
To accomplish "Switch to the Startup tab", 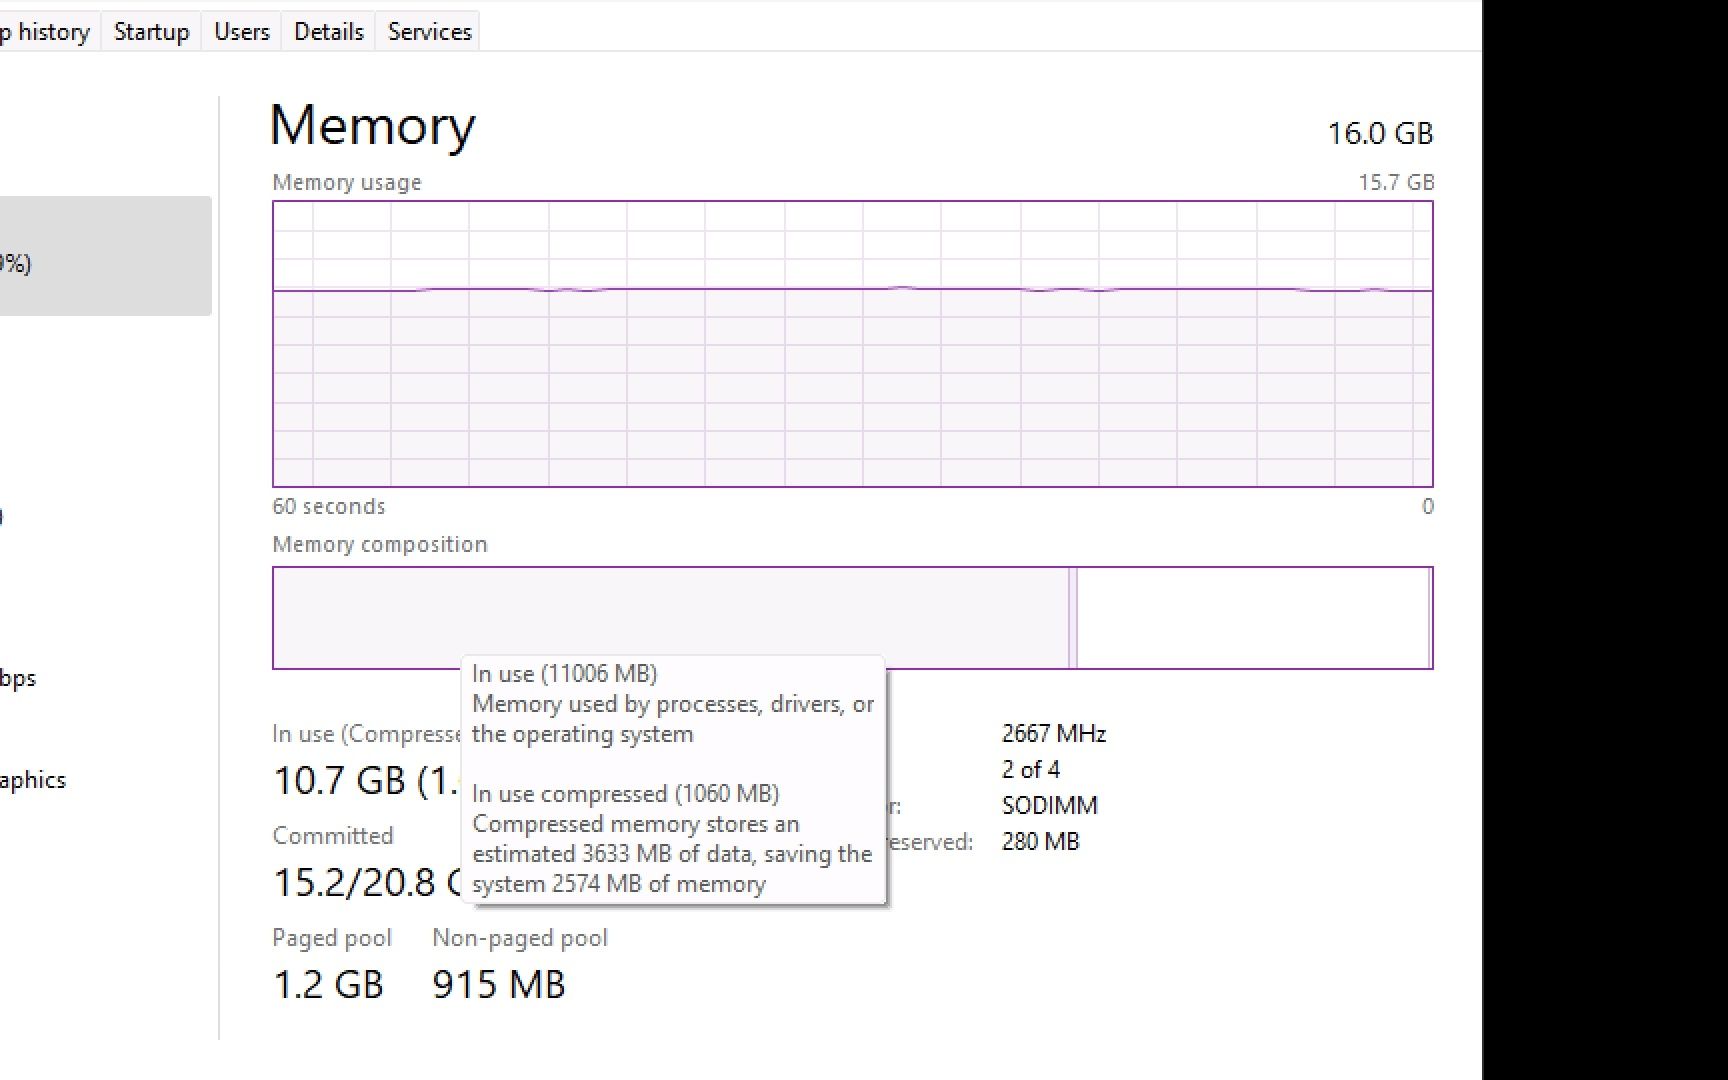I will pos(151,32).
